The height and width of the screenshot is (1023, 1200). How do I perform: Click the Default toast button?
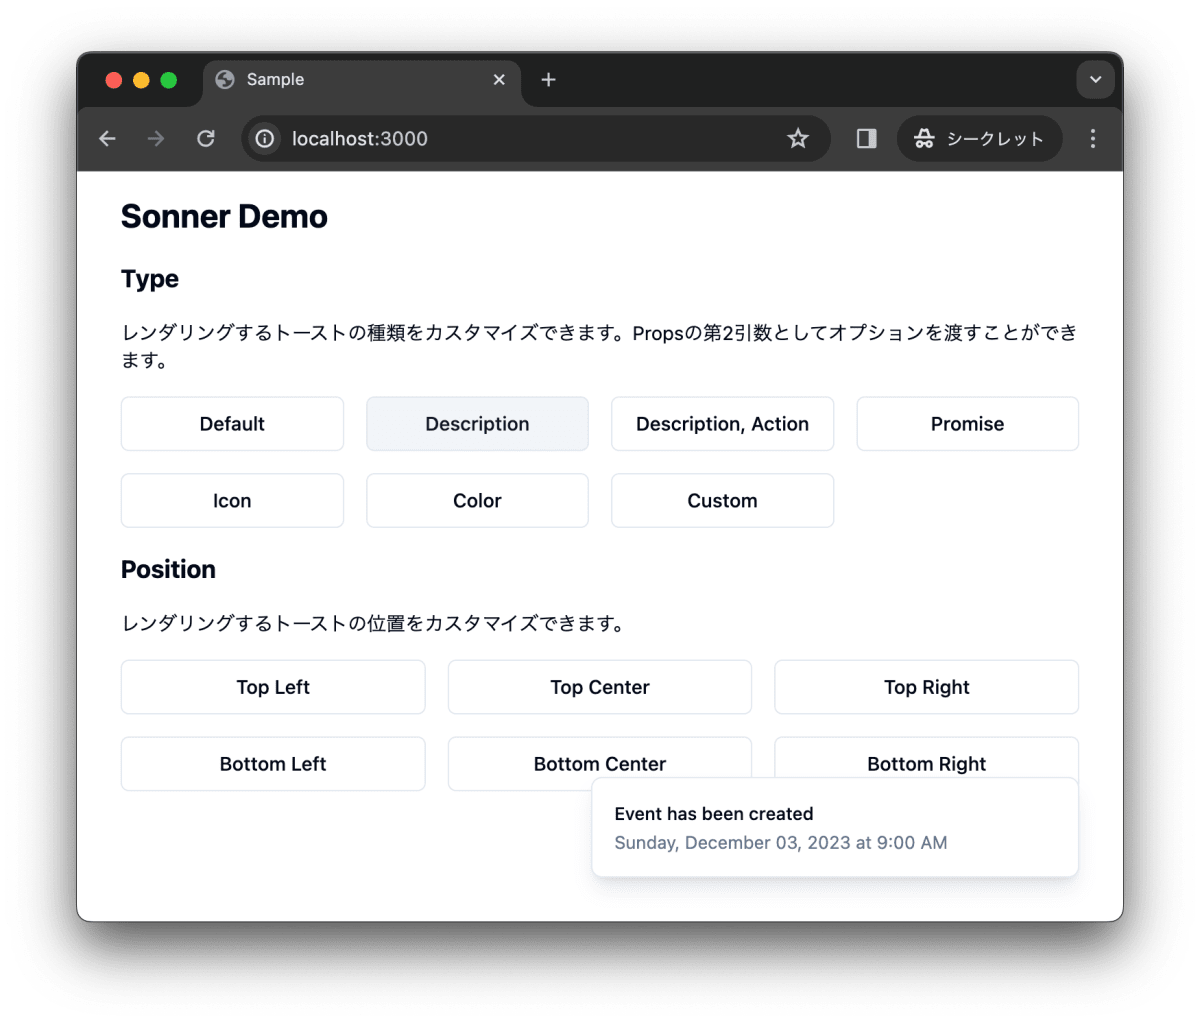232,424
